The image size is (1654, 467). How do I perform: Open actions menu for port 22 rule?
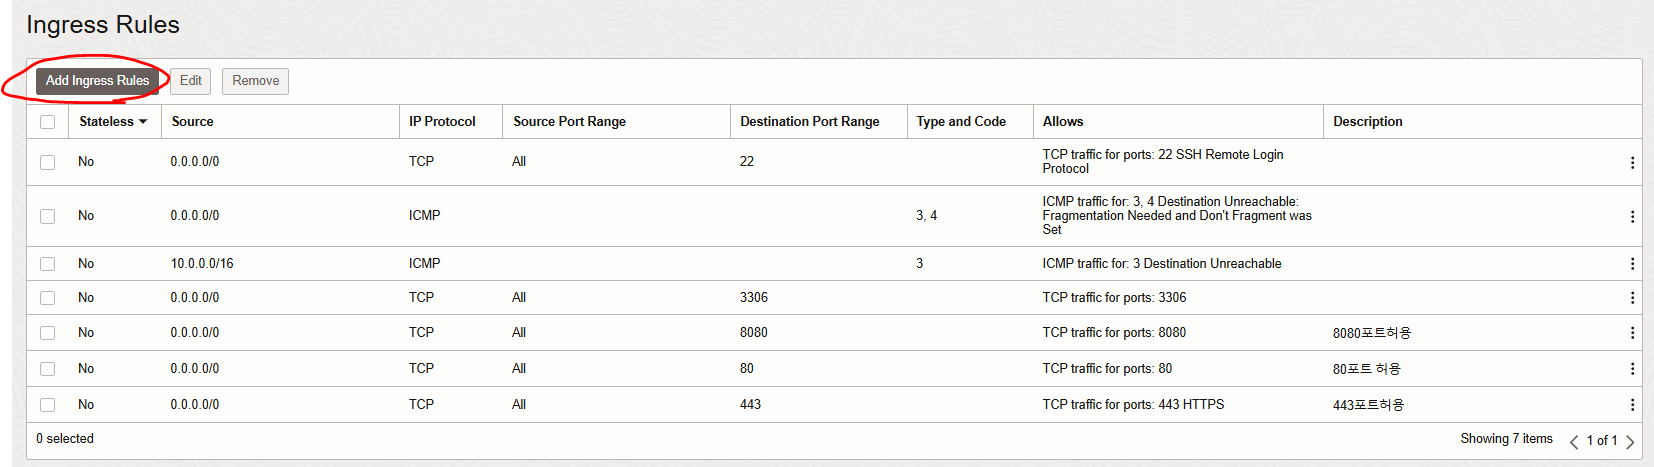[x=1632, y=162]
